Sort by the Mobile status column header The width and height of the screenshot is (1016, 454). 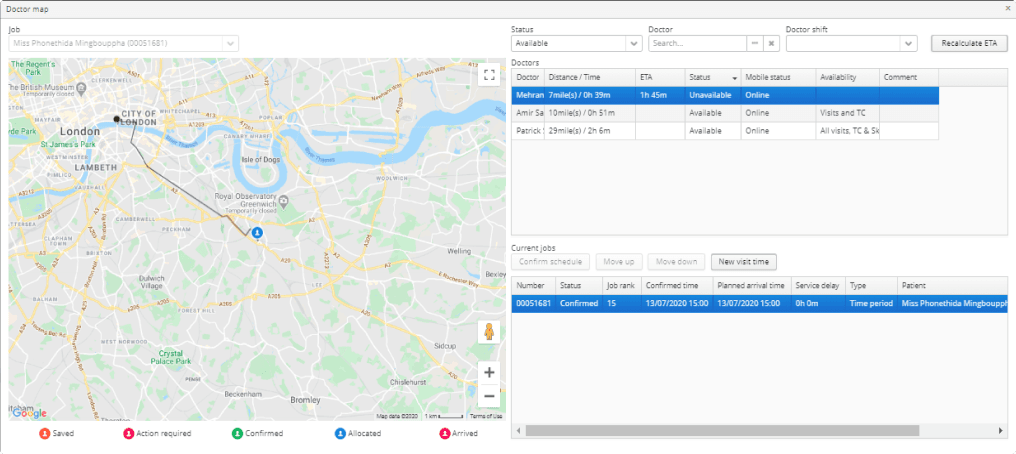778,77
